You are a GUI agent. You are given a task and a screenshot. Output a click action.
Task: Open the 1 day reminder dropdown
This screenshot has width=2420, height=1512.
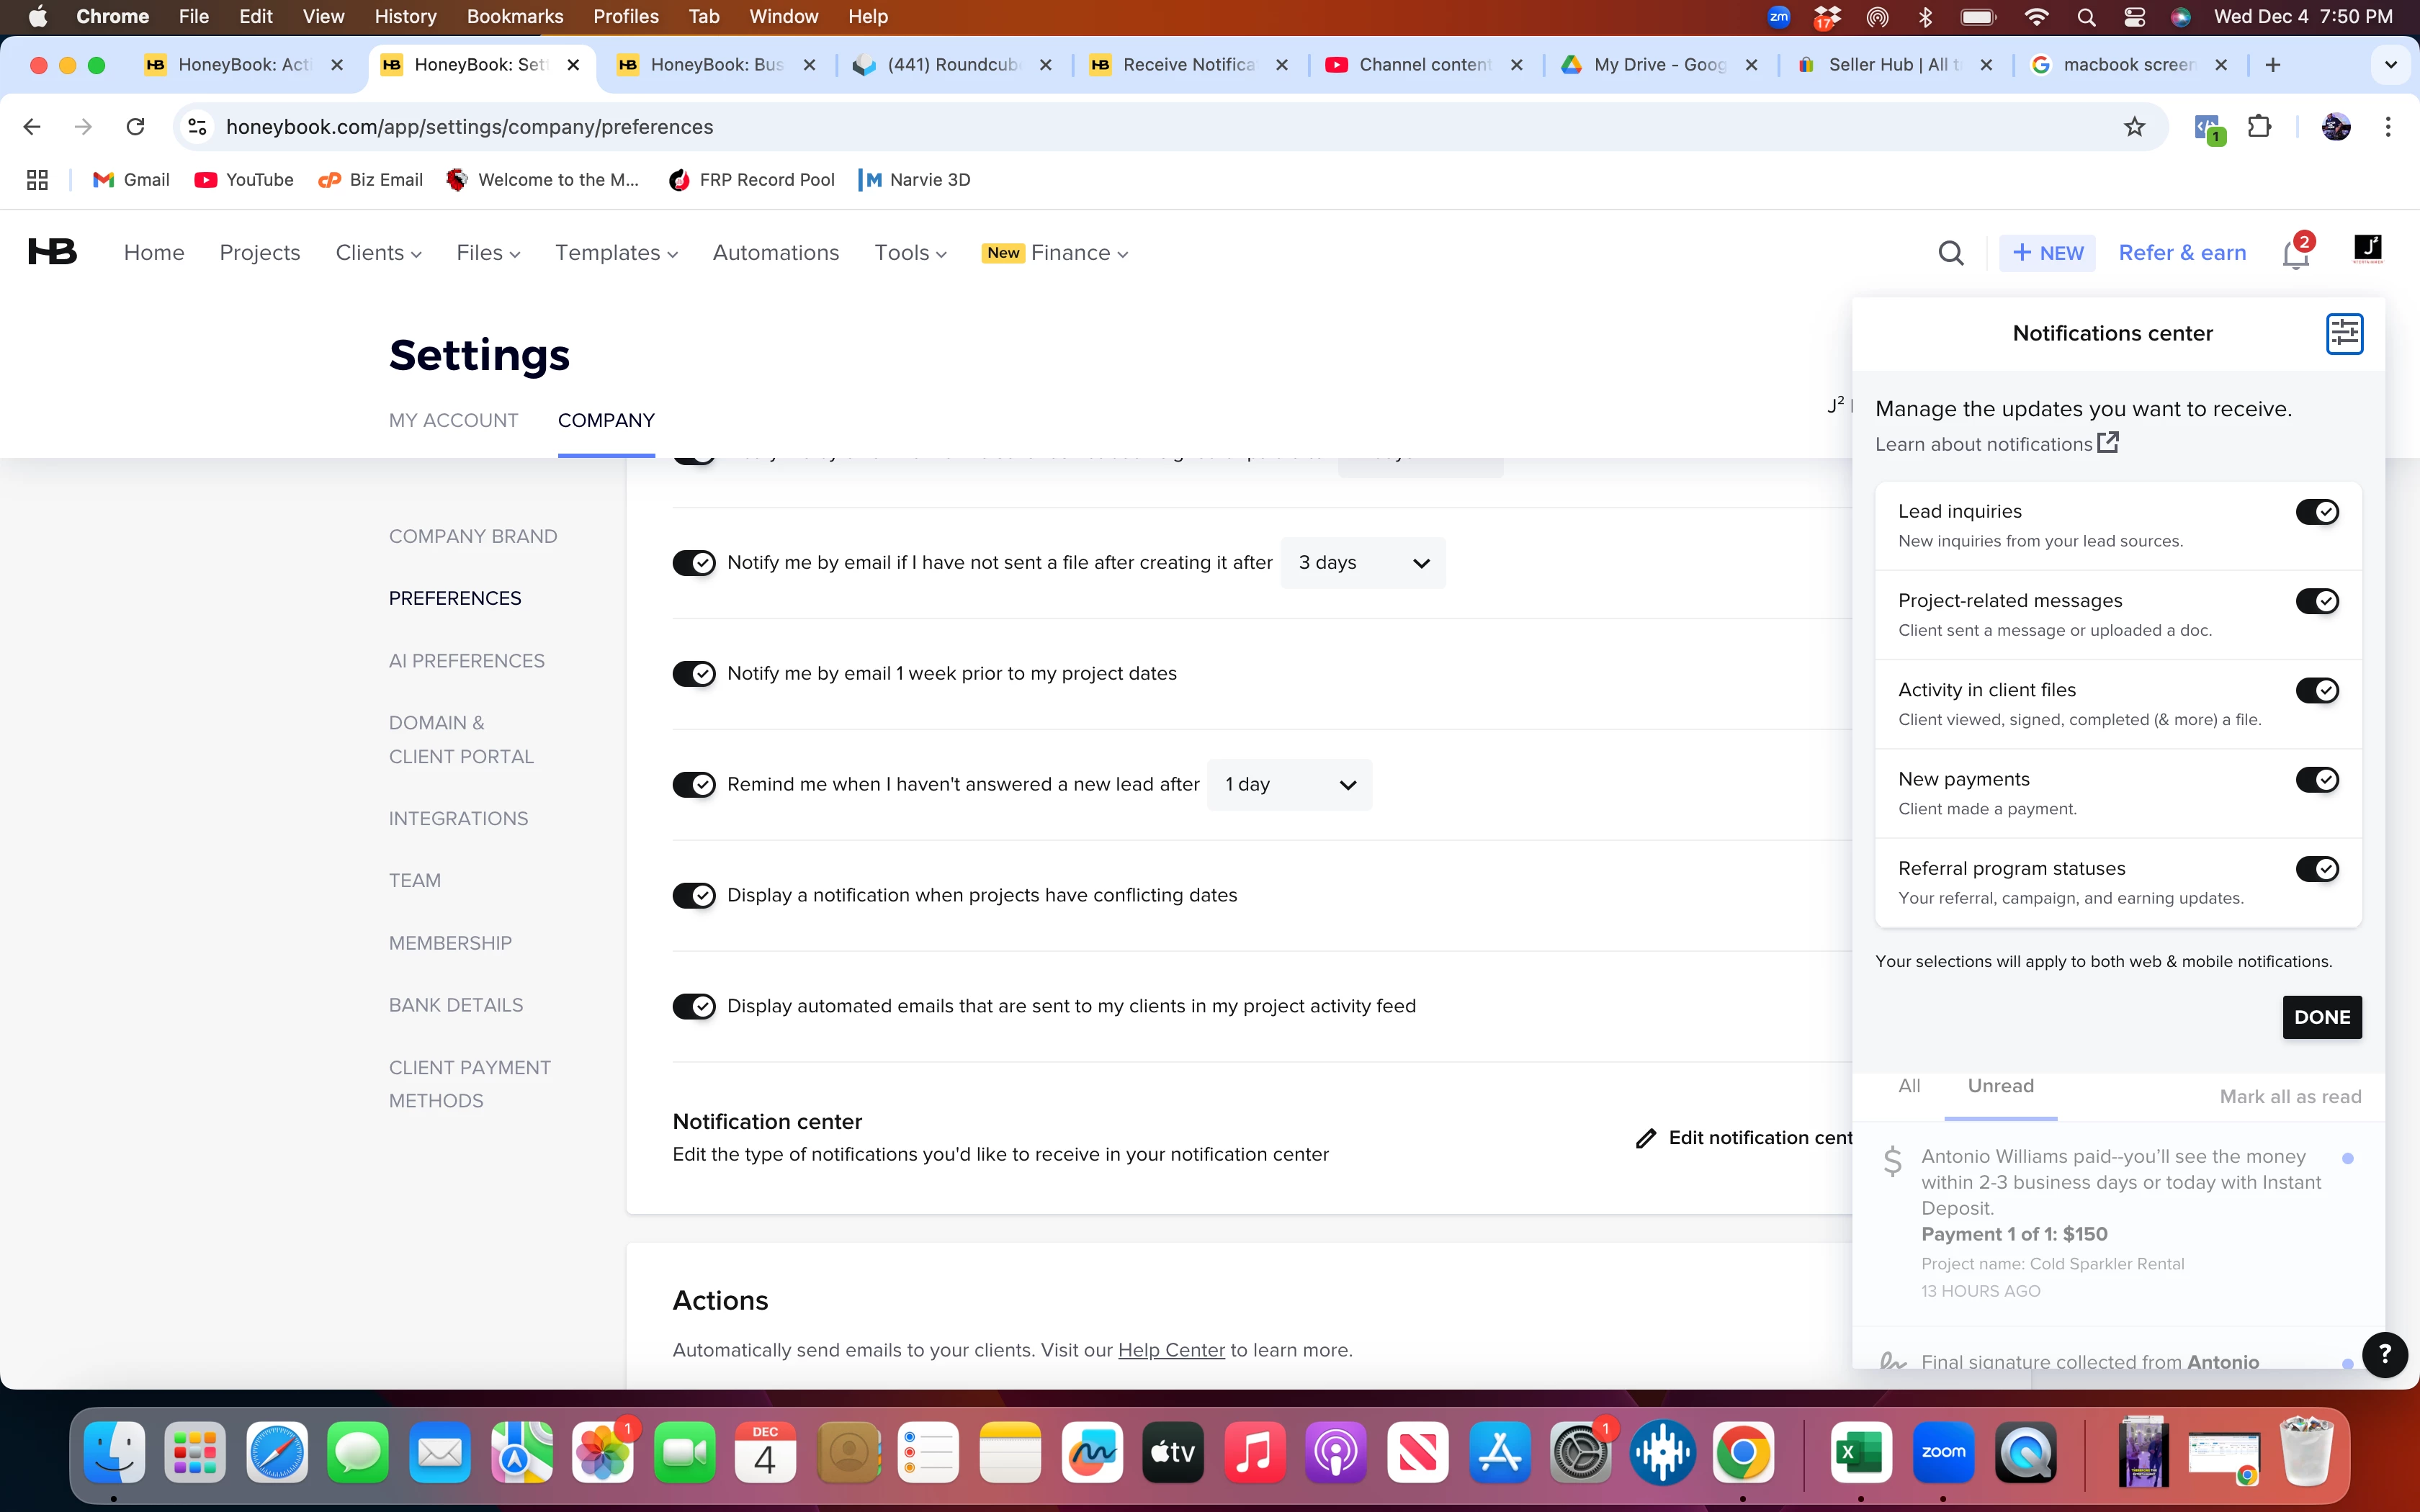[x=1289, y=785]
